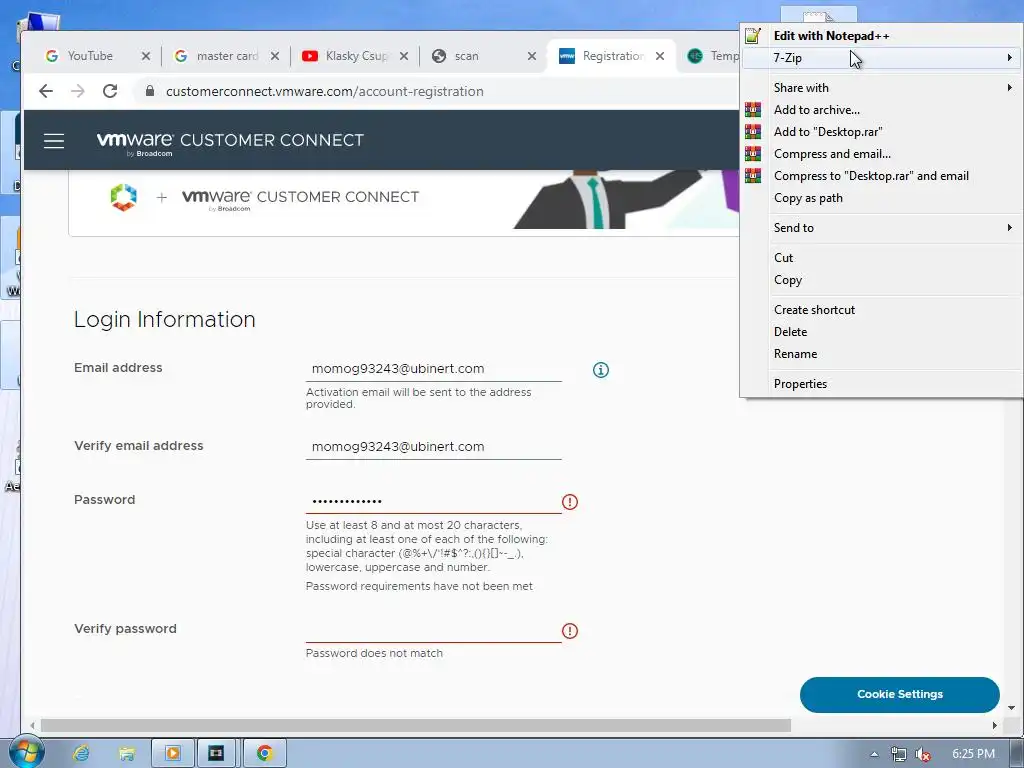
Task: Open Windows Explorer from taskbar
Action: click(x=127, y=754)
